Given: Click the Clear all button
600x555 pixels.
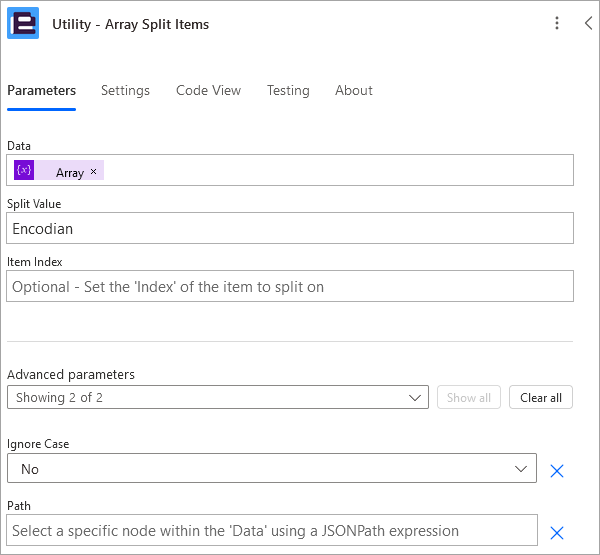Looking at the screenshot, I should pyautogui.click(x=541, y=397).
